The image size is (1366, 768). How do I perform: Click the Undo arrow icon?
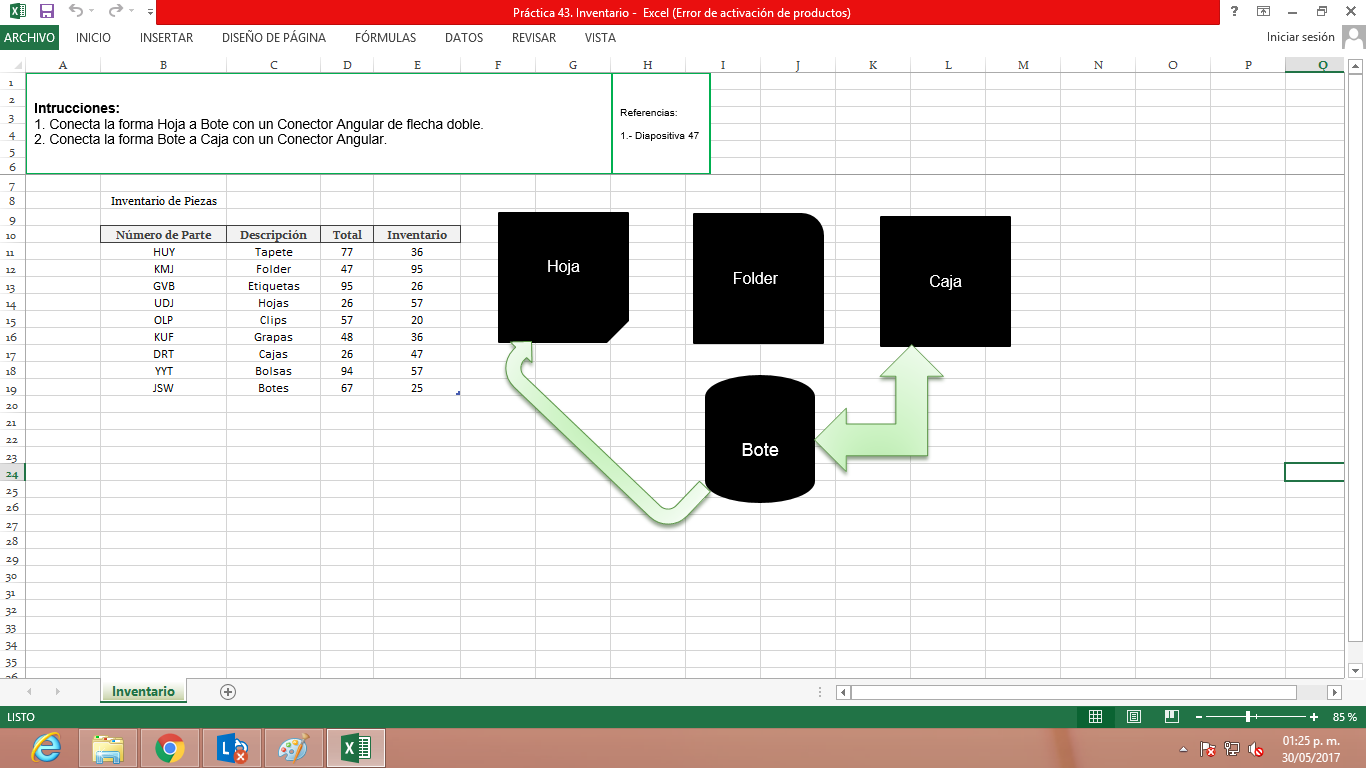pos(76,12)
